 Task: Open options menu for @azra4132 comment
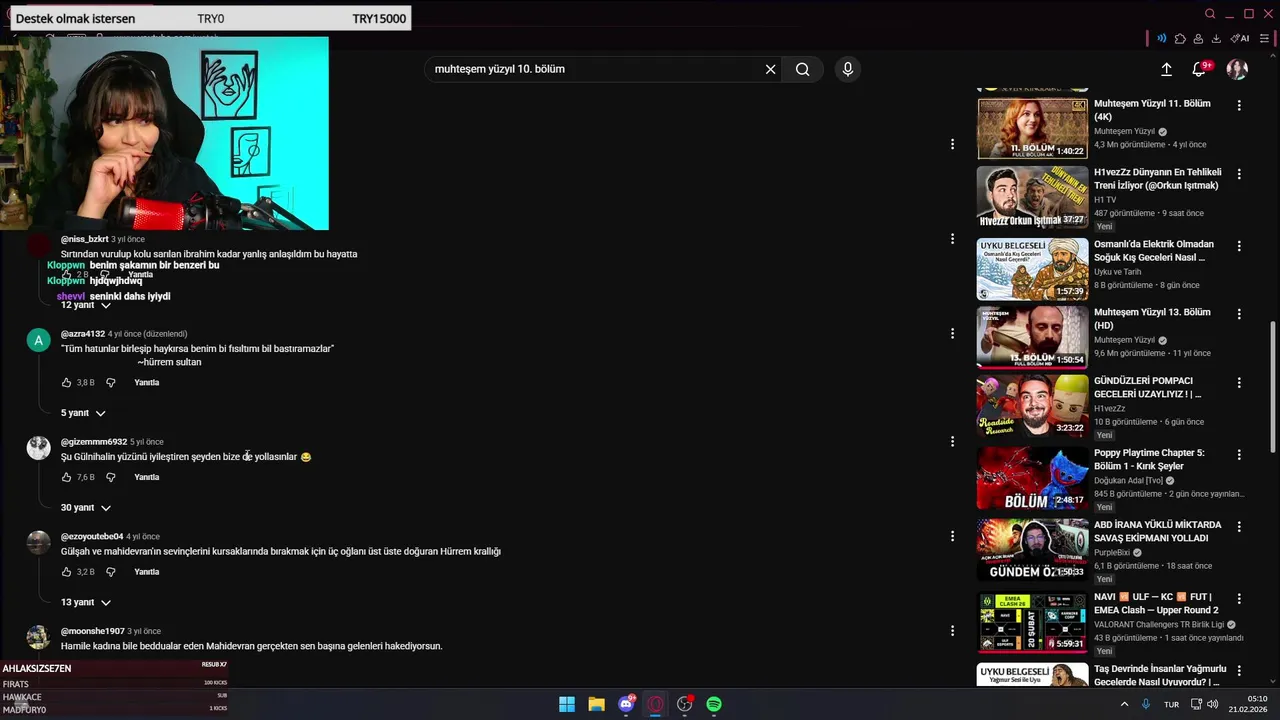952,334
